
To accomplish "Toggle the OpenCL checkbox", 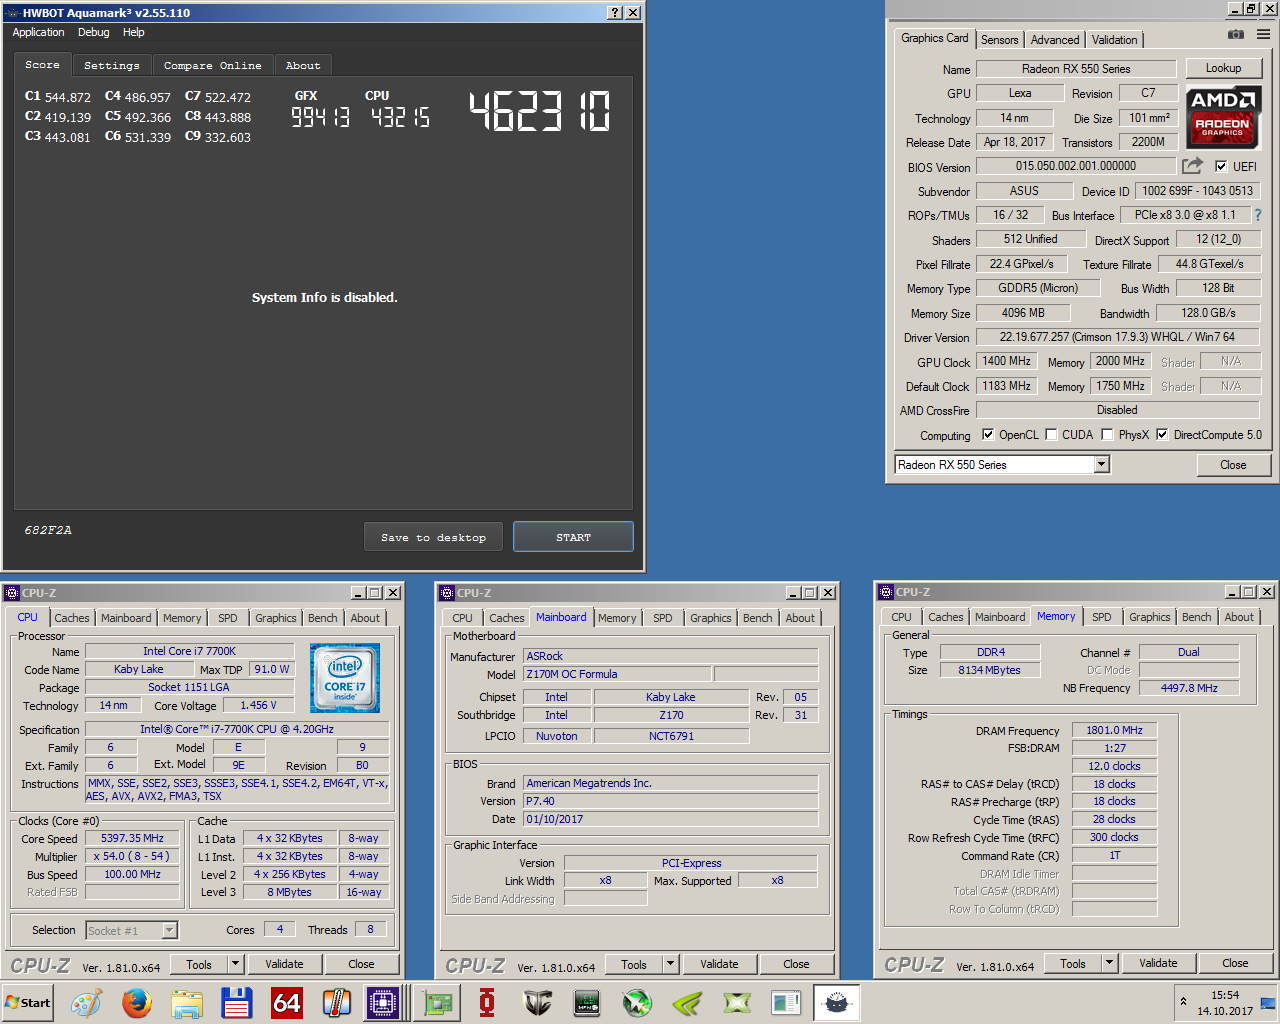I will pos(988,435).
